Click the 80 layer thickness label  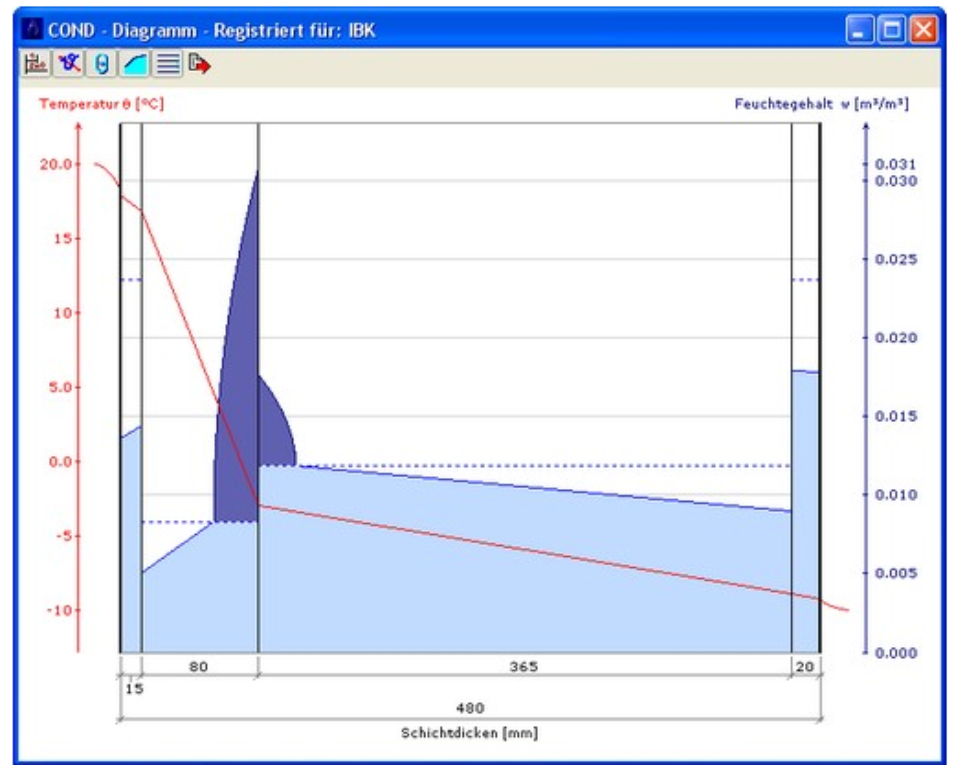pyautogui.click(x=199, y=667)
